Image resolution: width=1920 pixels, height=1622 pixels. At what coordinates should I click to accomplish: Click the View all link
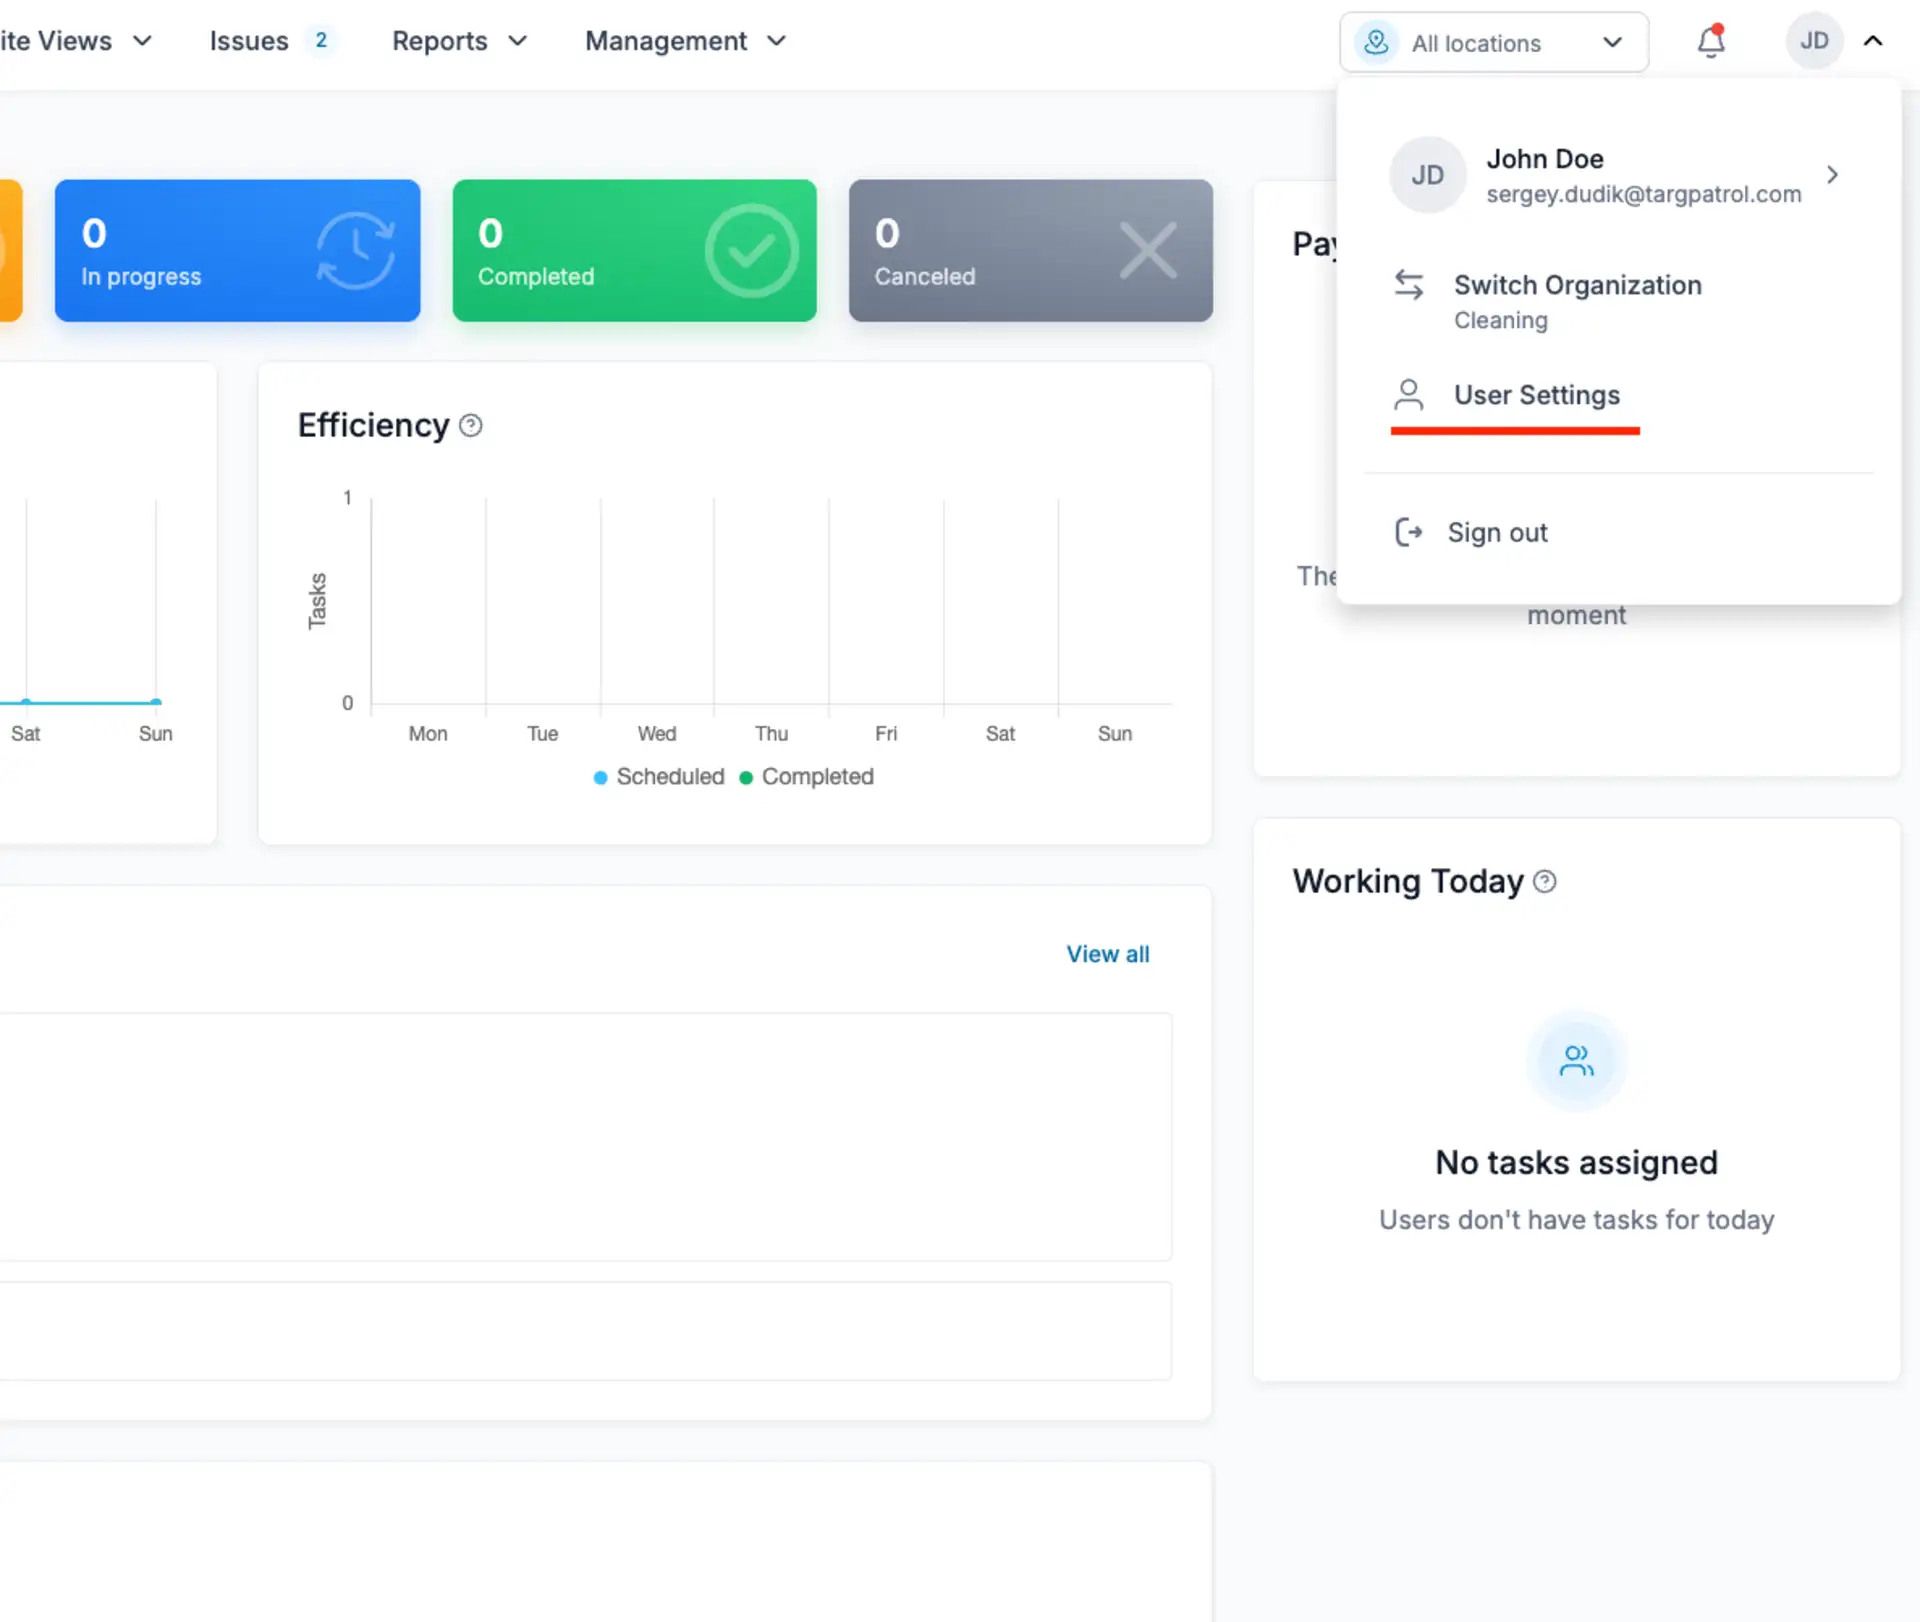pos(1107,954)
